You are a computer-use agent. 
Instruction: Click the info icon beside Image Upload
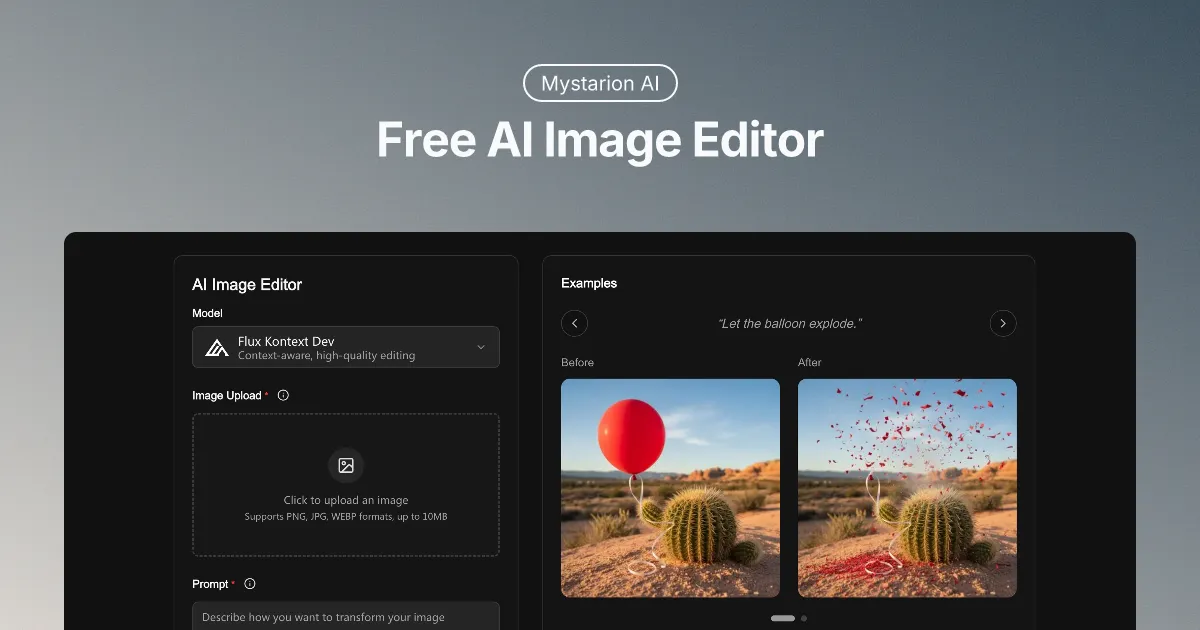coord(283,395)
